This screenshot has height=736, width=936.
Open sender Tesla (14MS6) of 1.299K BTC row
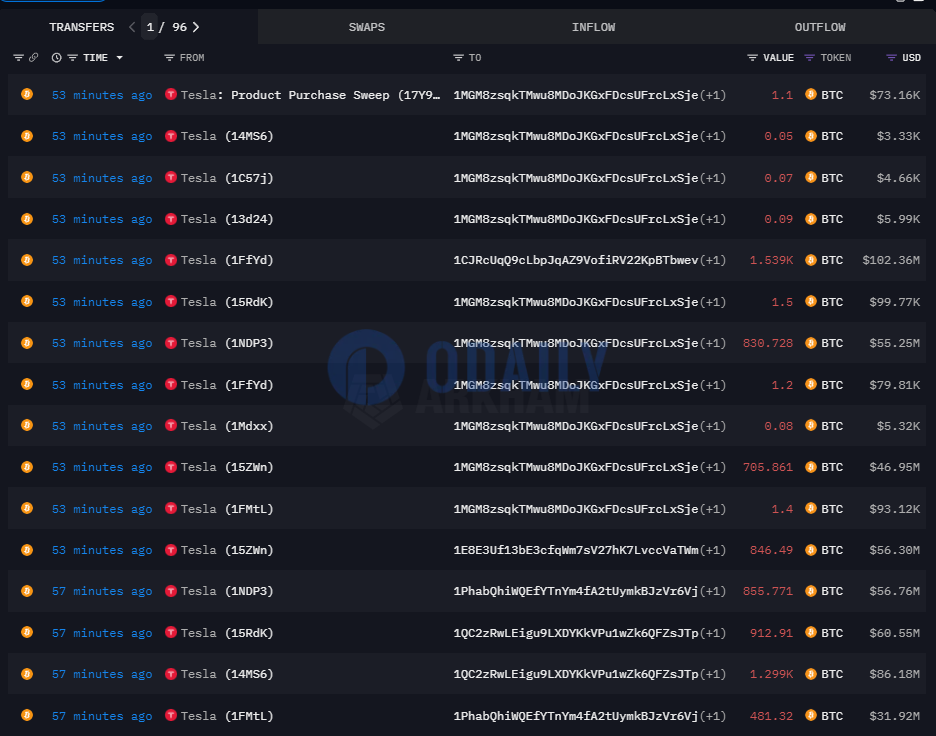227,675
